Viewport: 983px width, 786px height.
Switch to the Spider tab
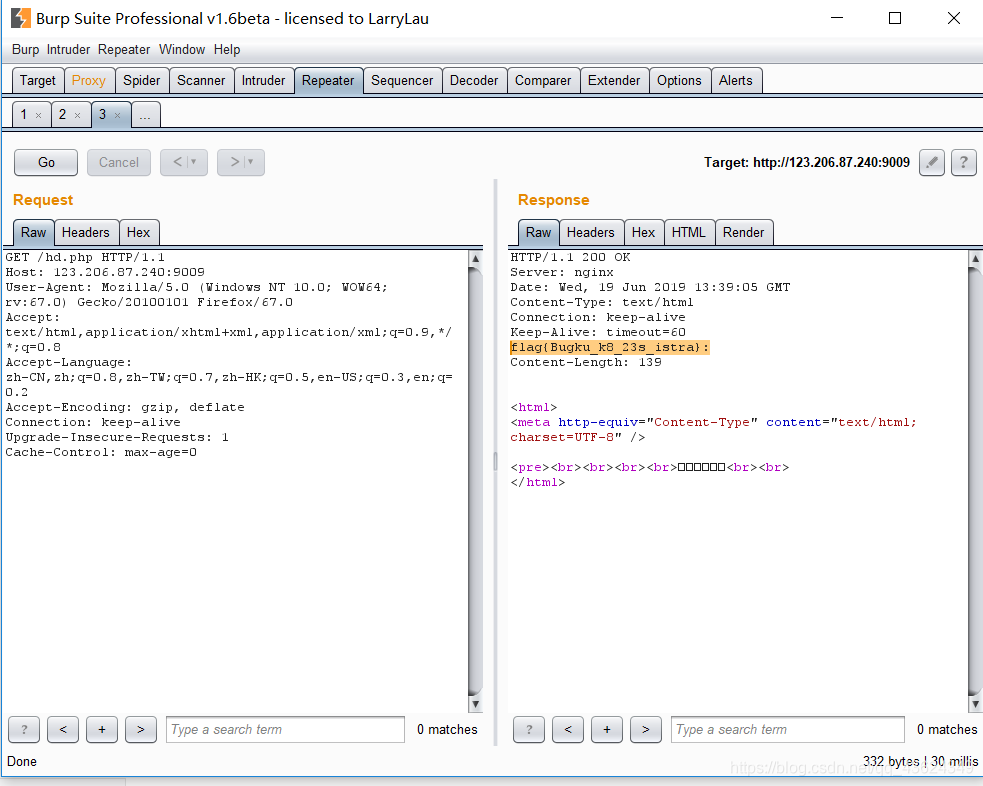click(142, 80)
